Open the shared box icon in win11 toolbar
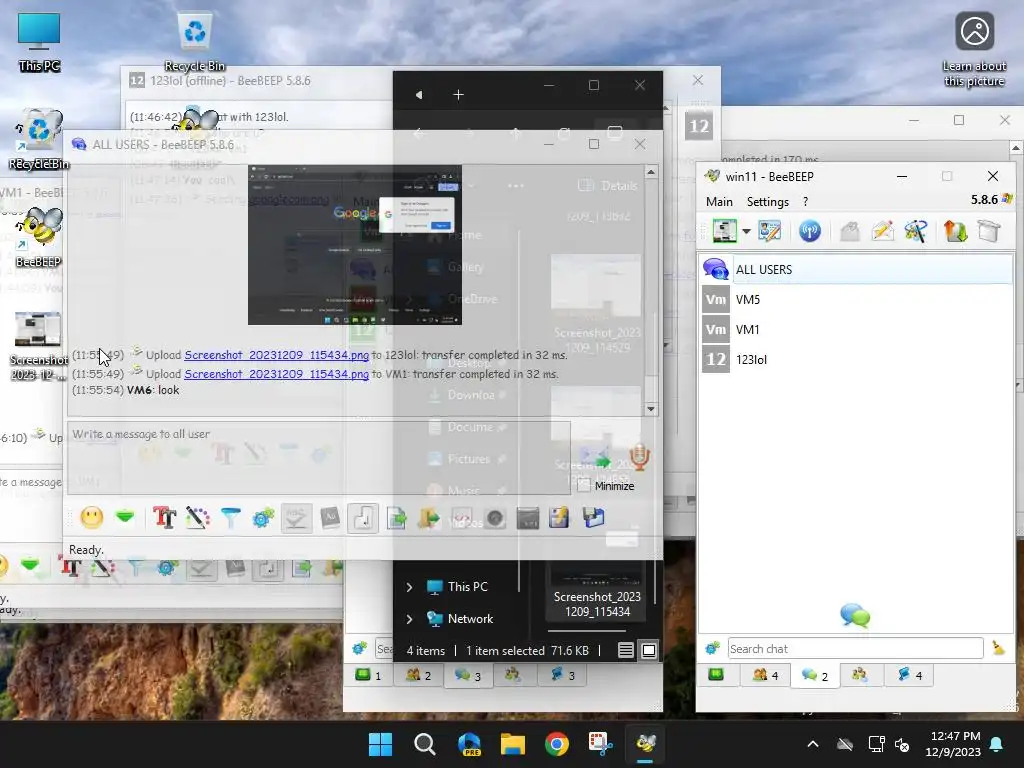The image size is (1024, 768). [989, 231]
